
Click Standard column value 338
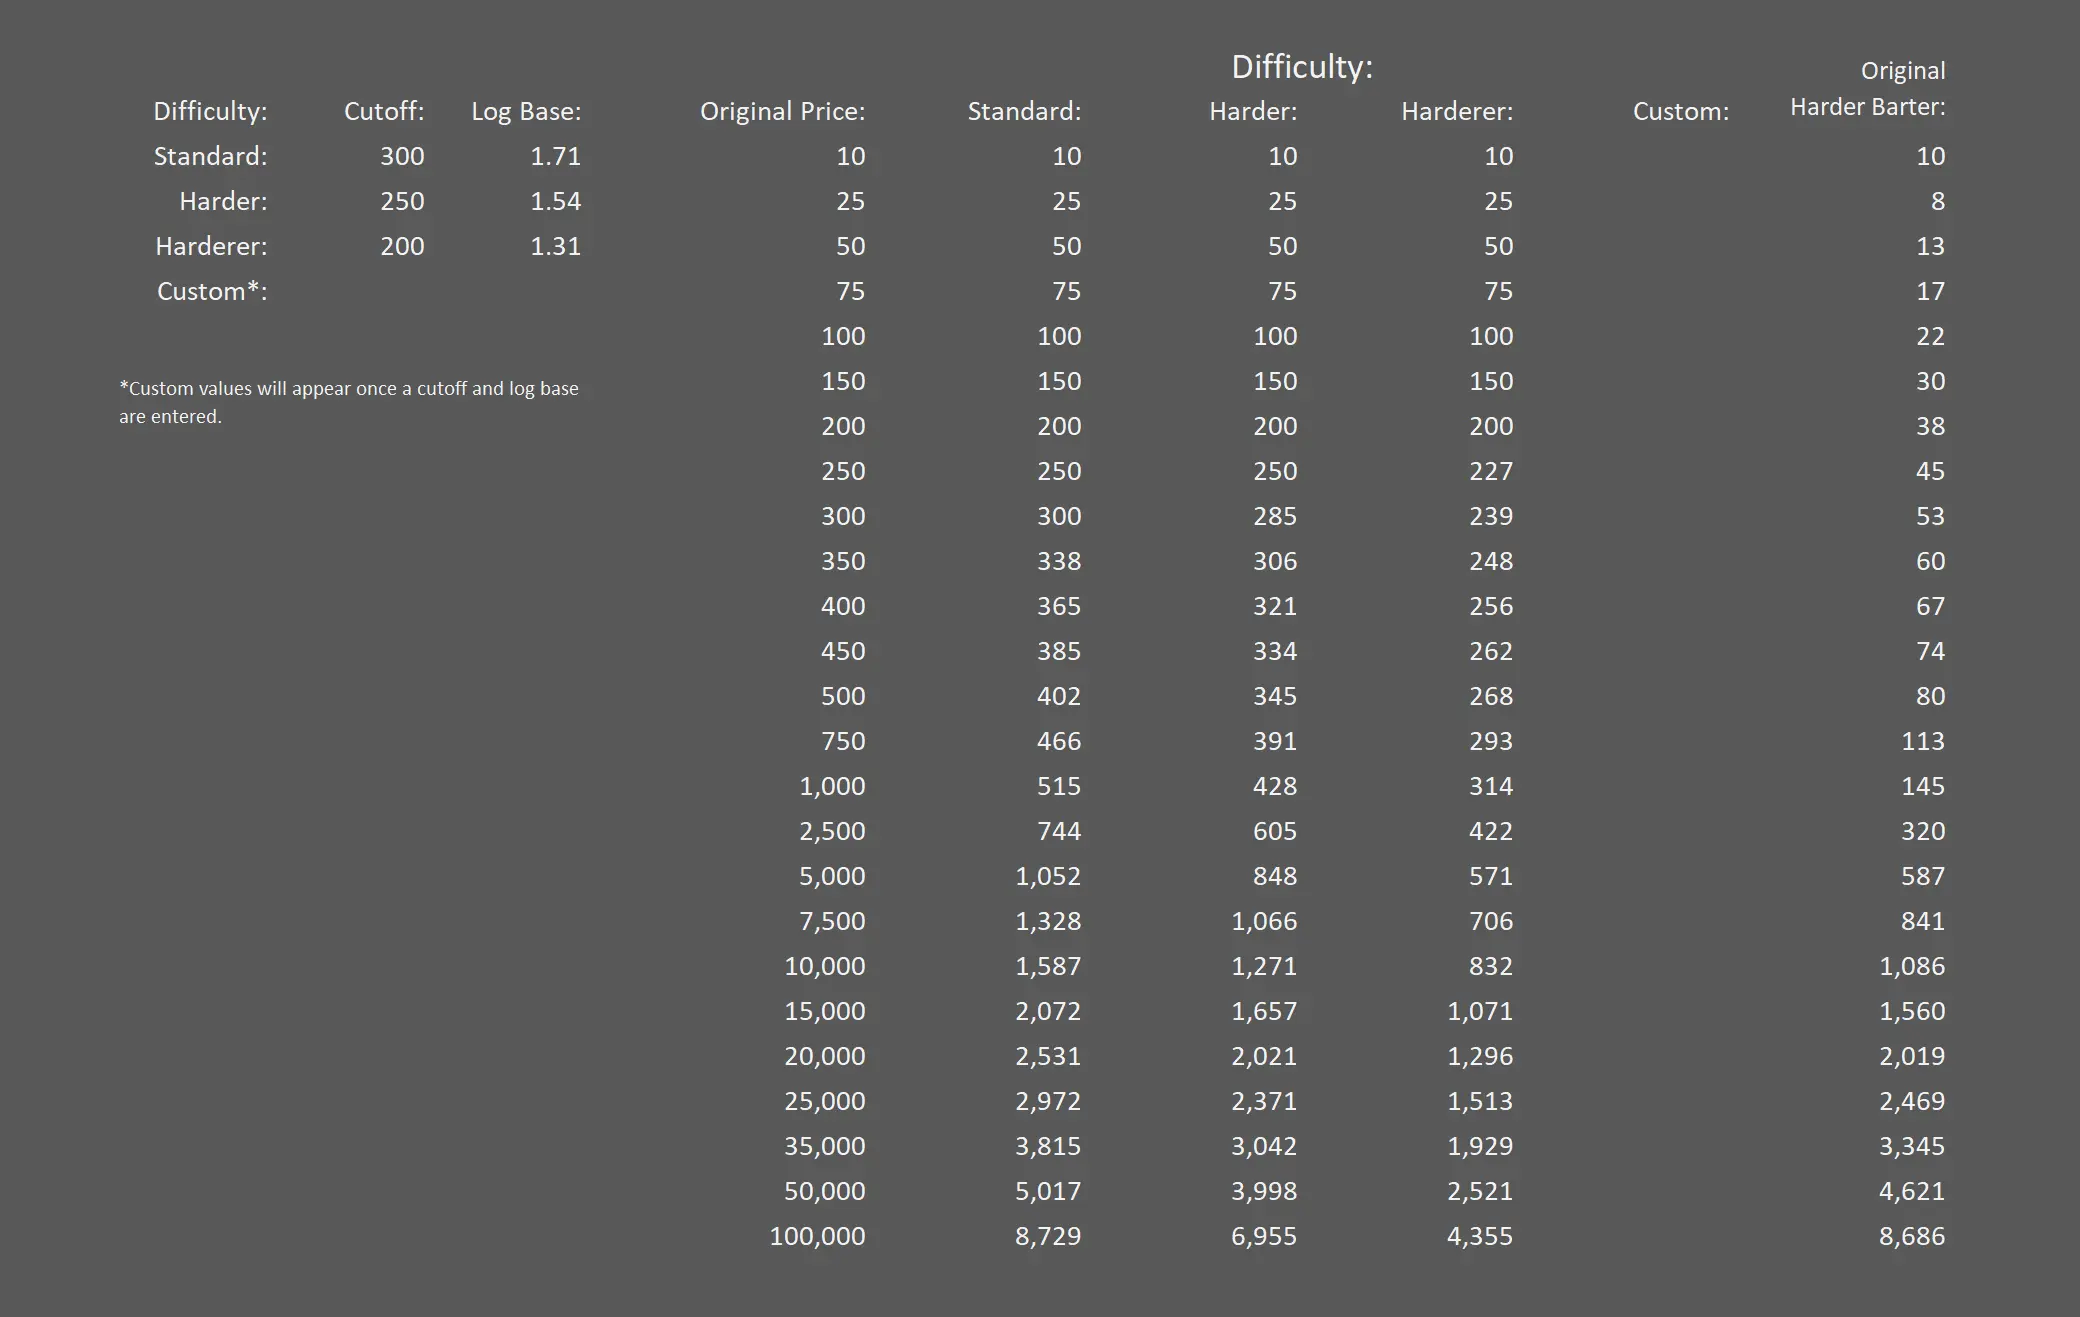(1059, 561)
